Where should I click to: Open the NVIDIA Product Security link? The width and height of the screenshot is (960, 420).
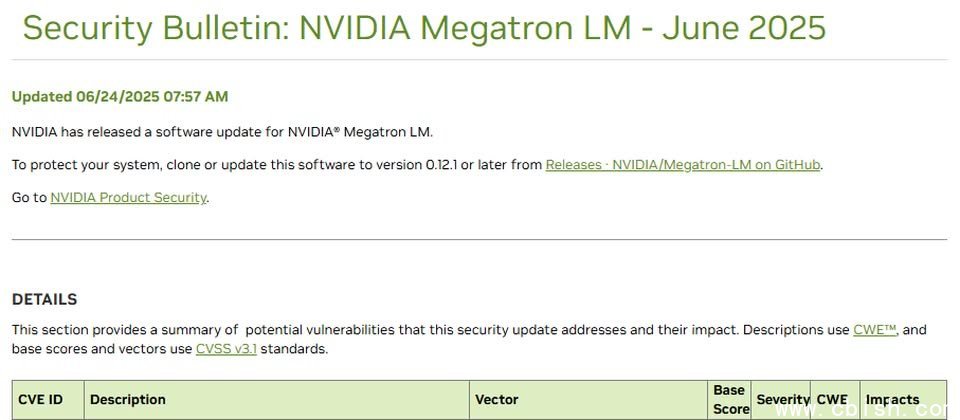[129, 198]
